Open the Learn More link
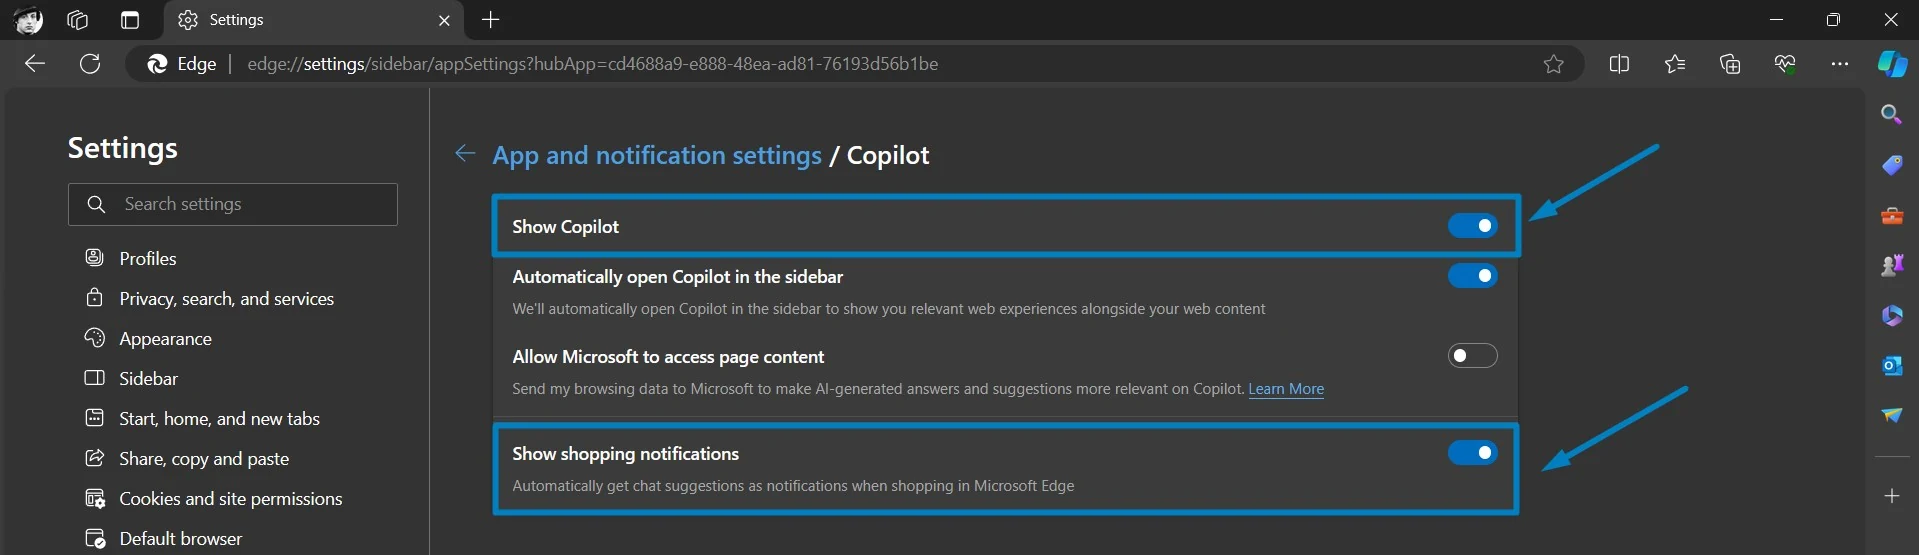 [x=1286, y=389]
